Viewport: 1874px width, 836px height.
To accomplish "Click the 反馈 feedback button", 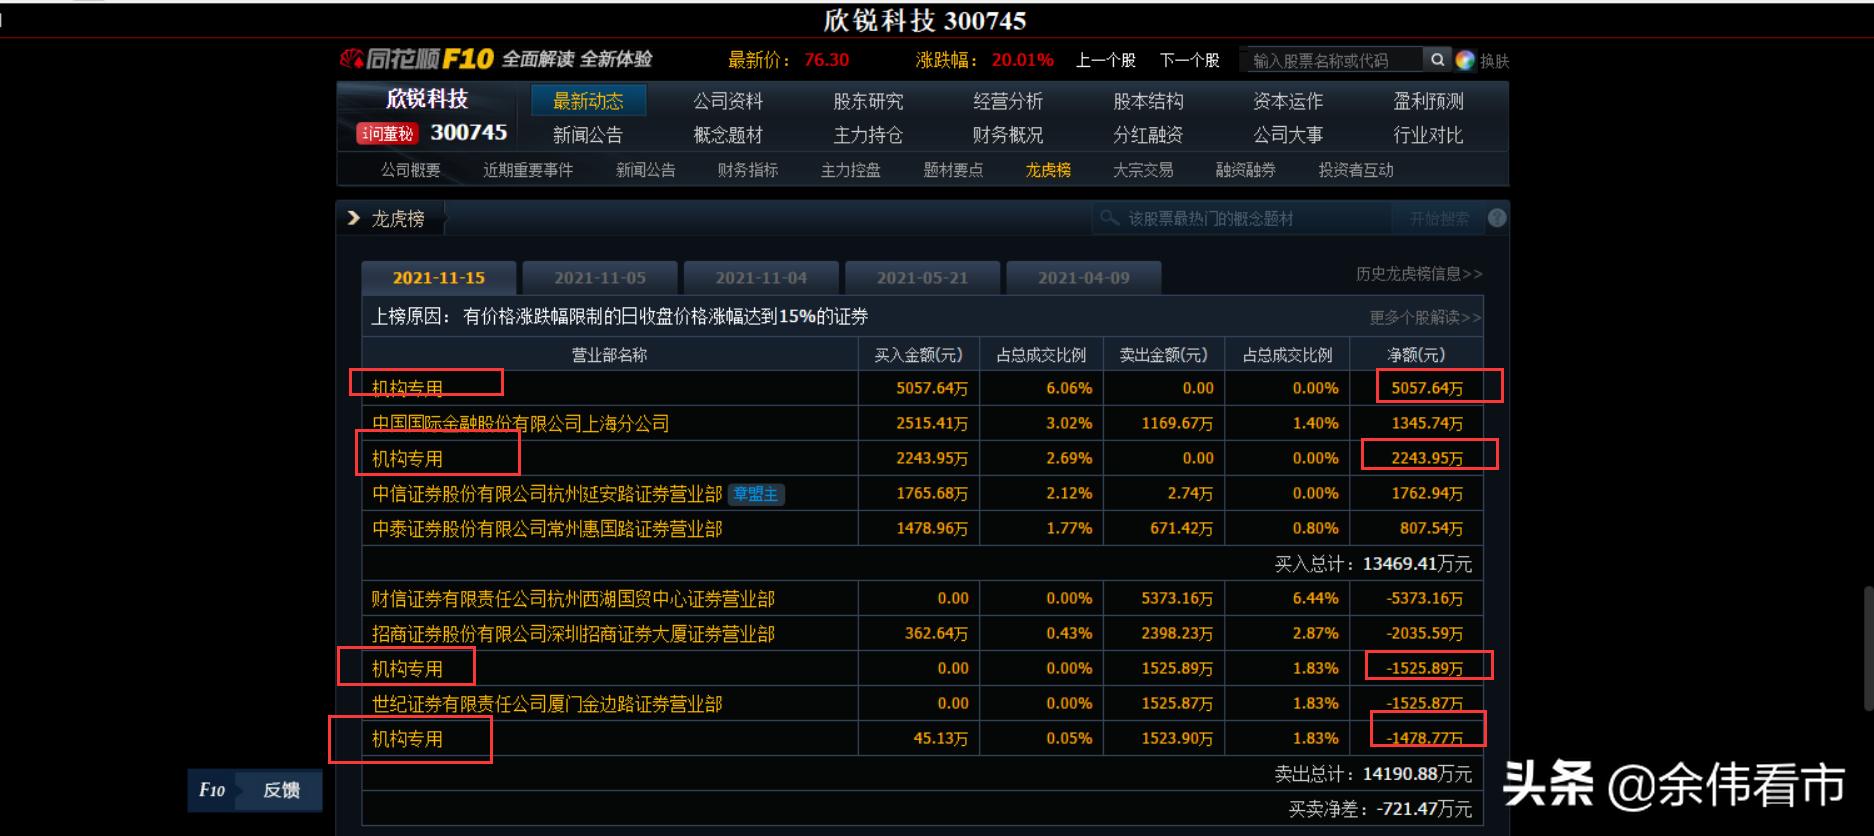I will tap(282, 790).
